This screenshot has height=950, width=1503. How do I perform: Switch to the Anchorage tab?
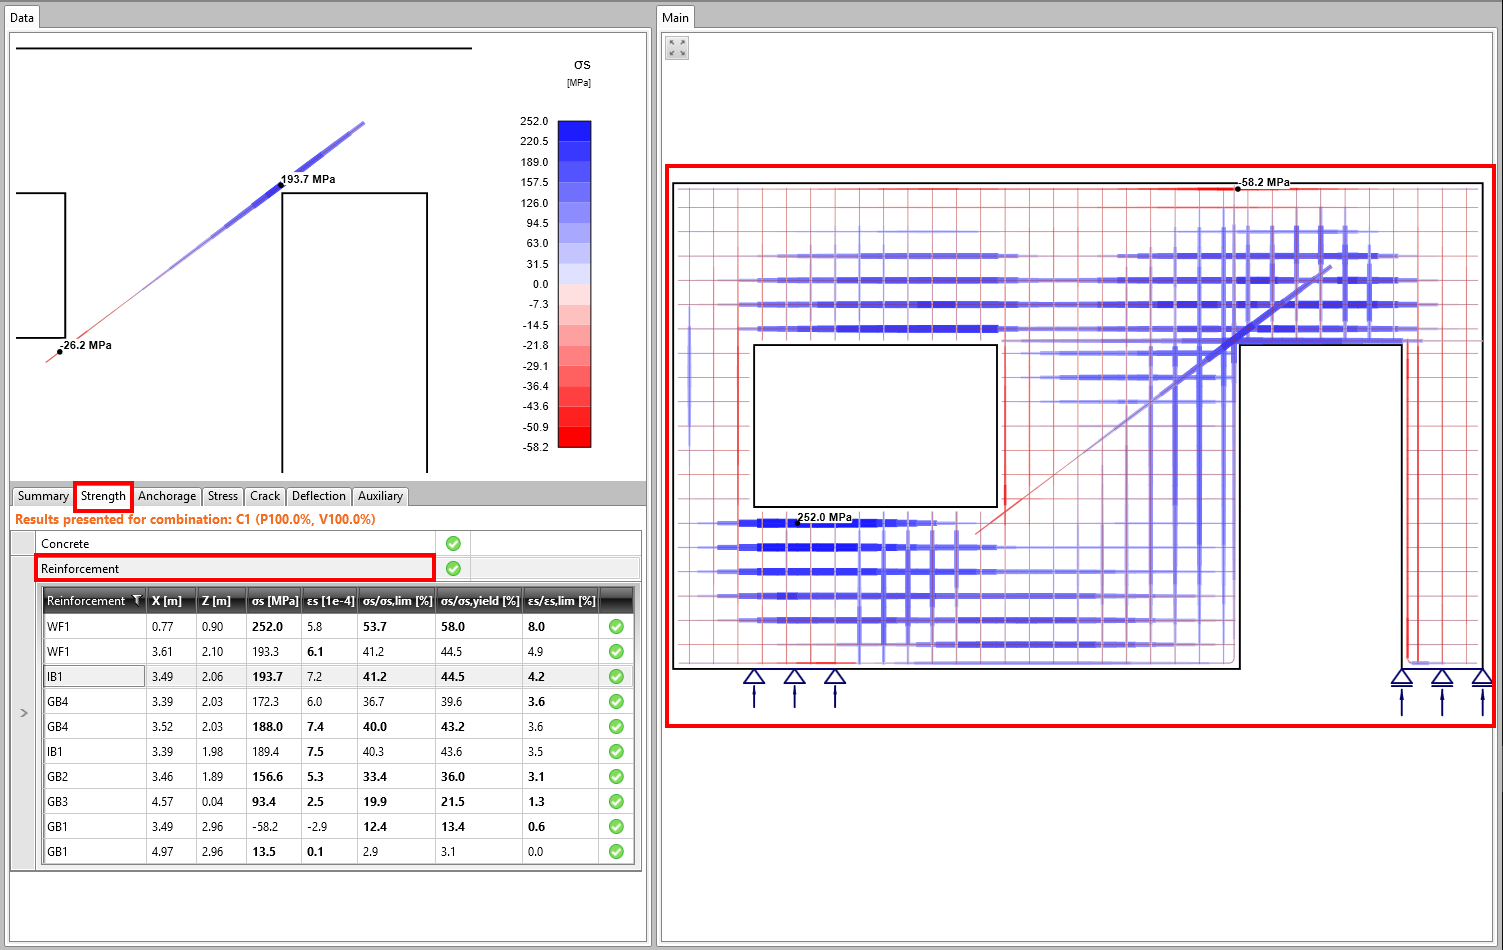pyautogui.click(x=167, y=496)
